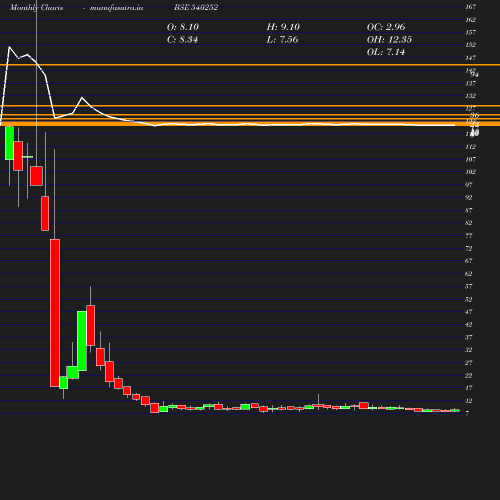This screenshot has height=500, width=500.
Task: Click the 7 price axis label
Action: pyautogui.click(x=467, y=413)
